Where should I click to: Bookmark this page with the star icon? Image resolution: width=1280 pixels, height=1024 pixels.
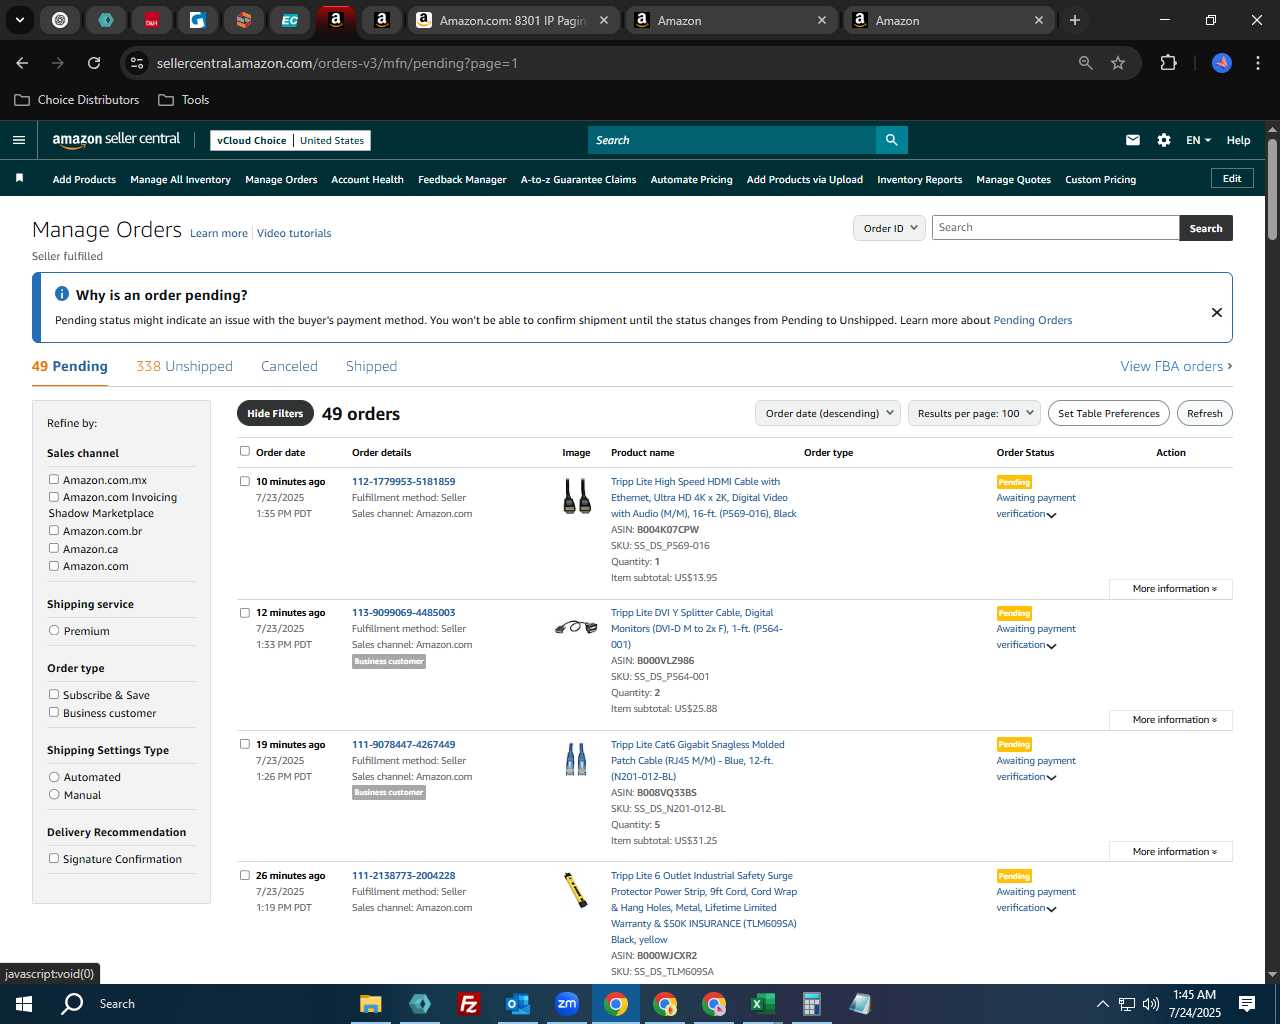(1118, 63)
